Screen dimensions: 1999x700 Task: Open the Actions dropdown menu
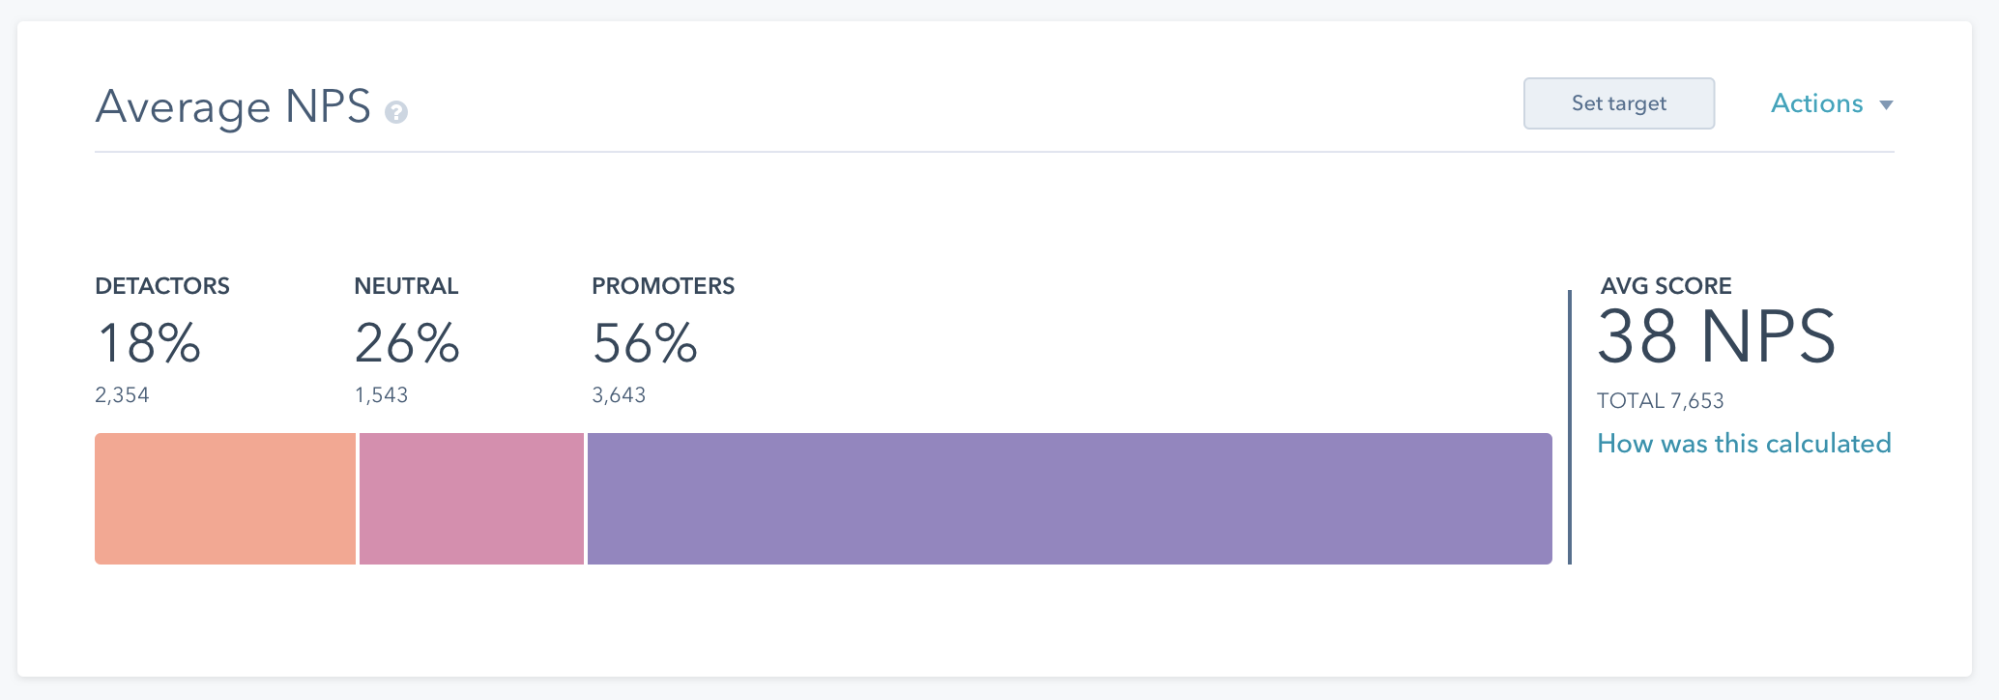(1831, 104)
